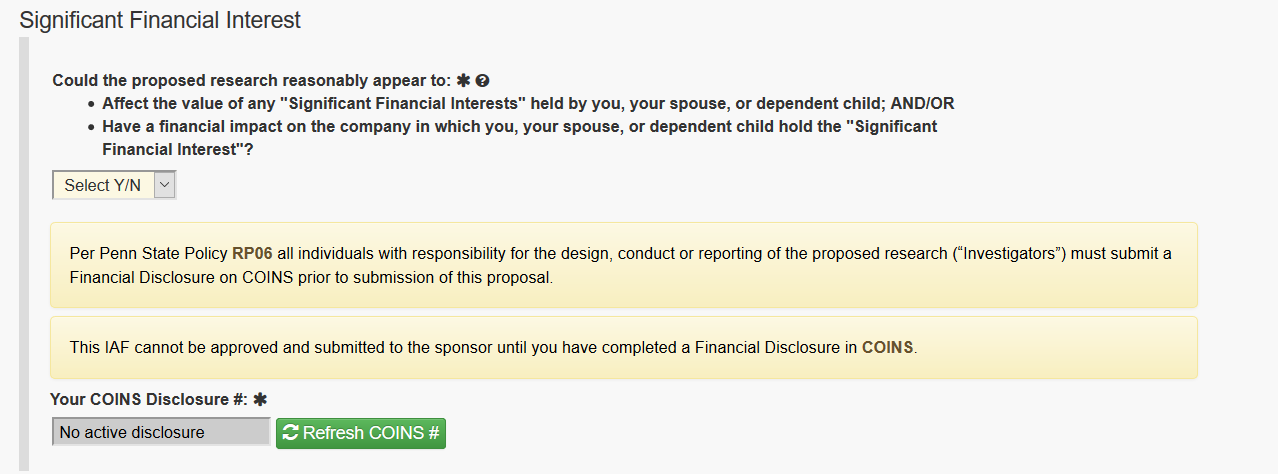Select the "Your COINS Disclosure #:" label

click(150, 399)
